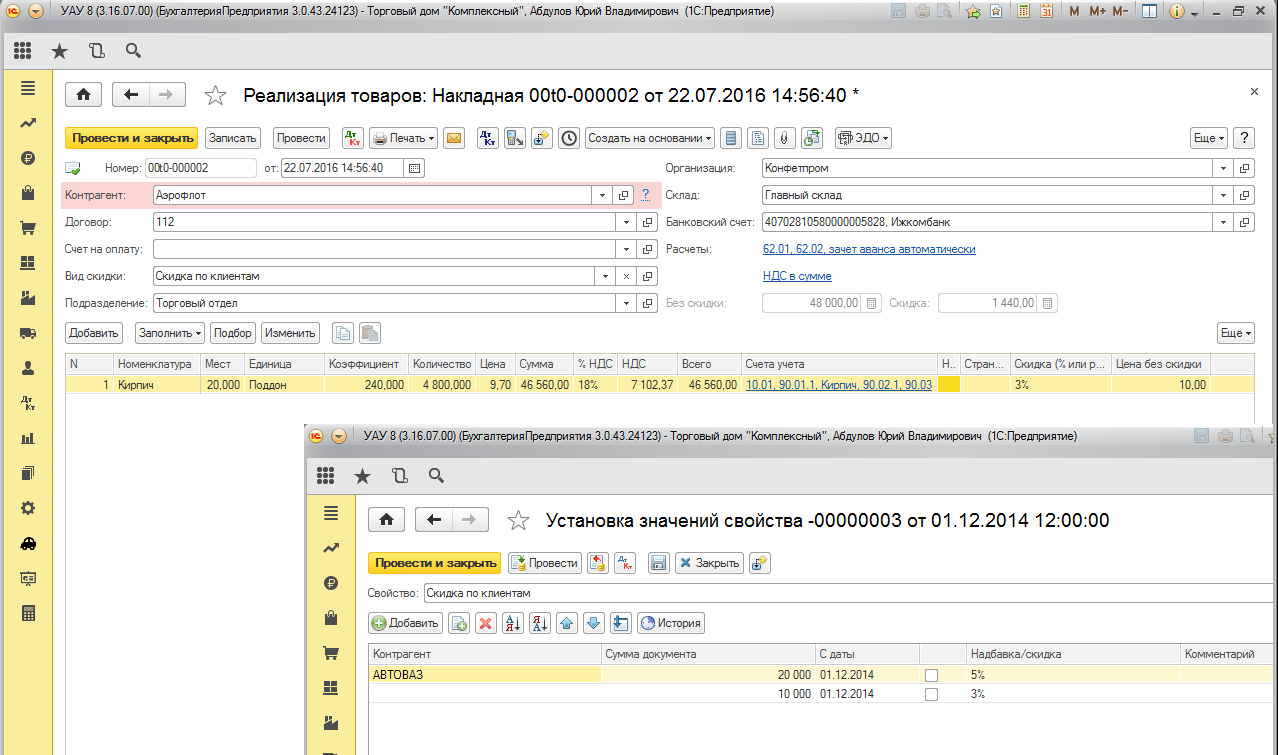Copy rows icon next to Изменить
This screenshot has width=1278, height=755.
[x=343, y=333]
